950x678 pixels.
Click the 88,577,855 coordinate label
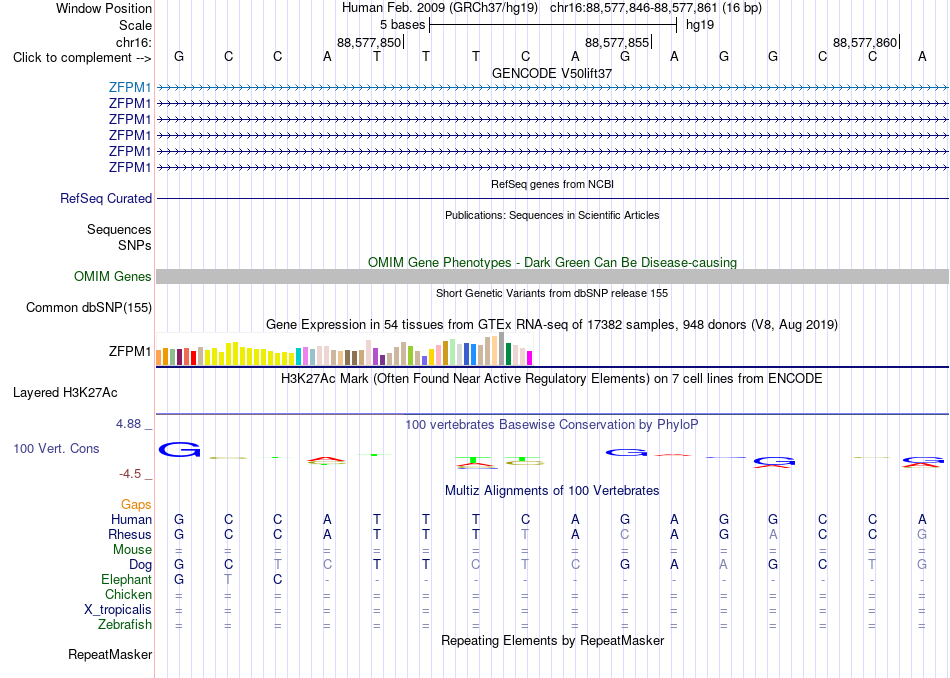[617, 42]
